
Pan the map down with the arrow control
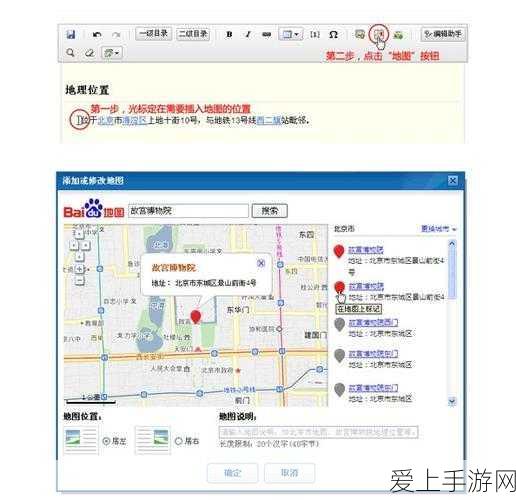coord(79,257)
